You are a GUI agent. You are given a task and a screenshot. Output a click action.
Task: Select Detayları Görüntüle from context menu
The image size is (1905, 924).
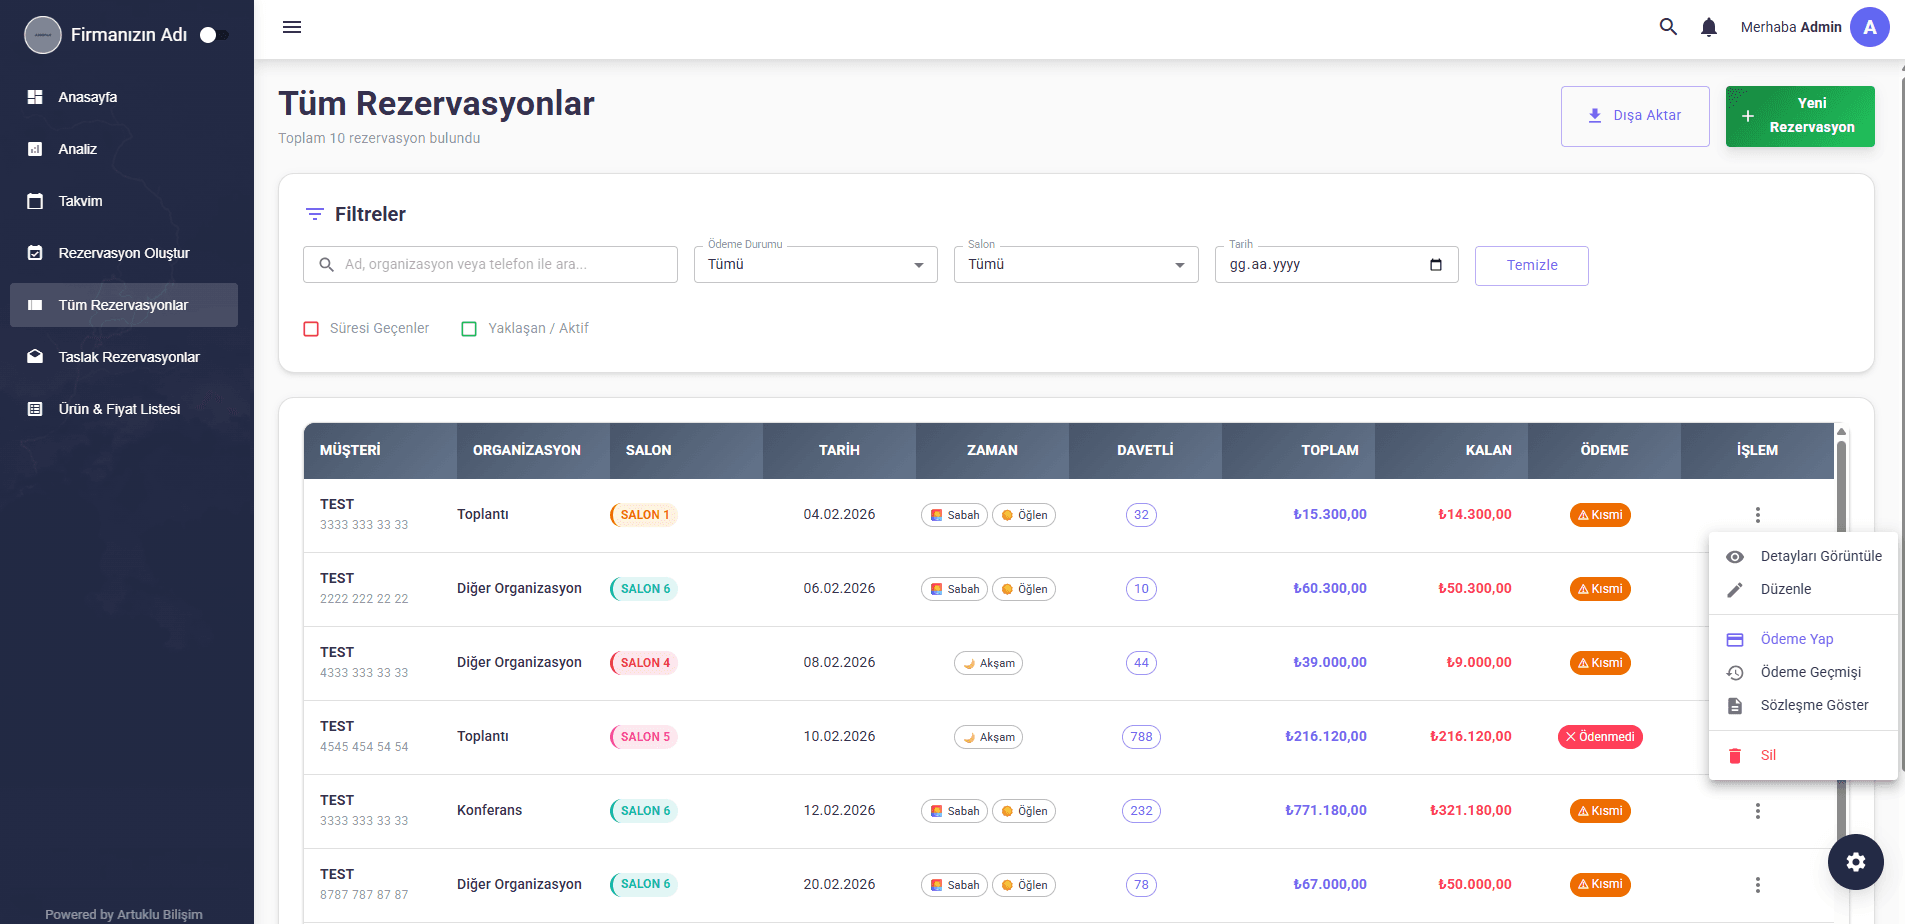pyautogui.click(x=1803, y=556)
